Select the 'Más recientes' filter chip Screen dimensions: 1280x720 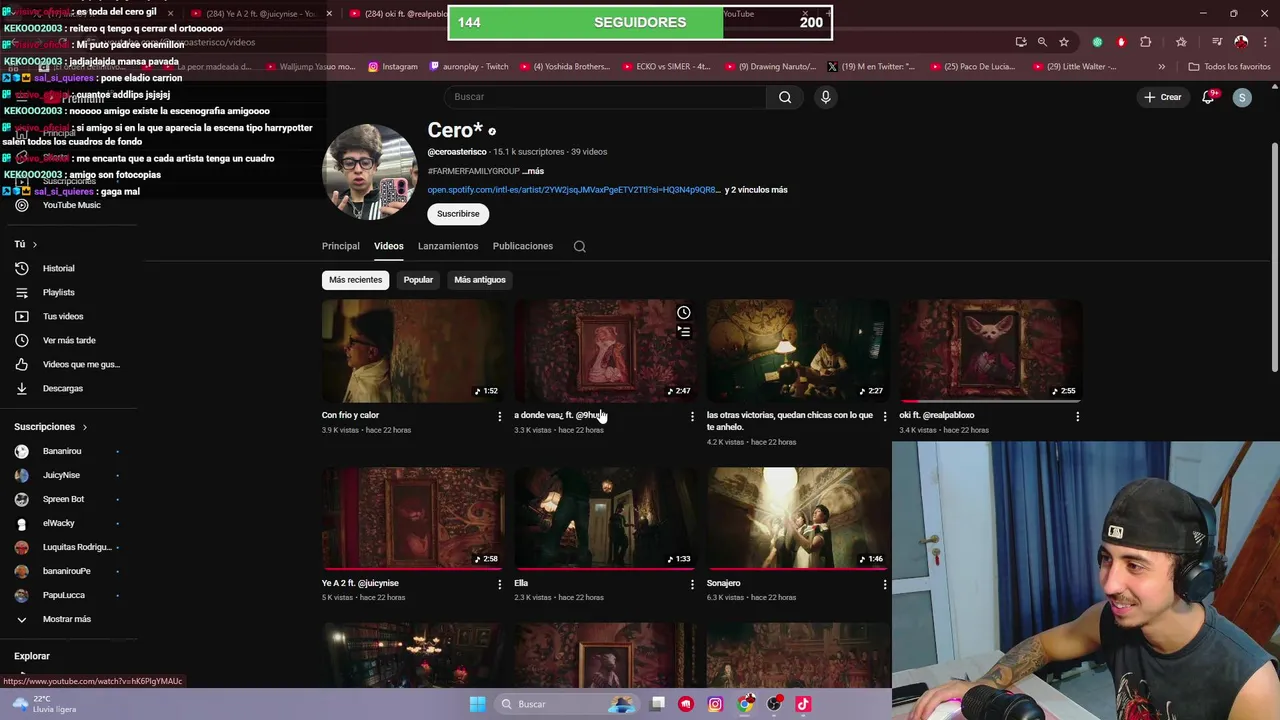(x=356, y=280)
